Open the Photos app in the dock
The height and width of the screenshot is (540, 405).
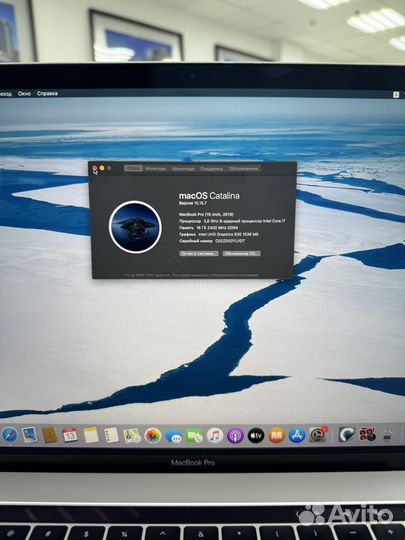(x=153, y=435)
